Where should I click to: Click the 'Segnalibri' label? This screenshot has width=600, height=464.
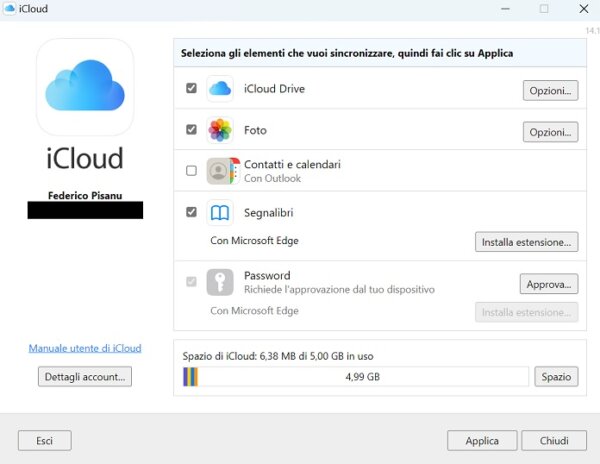click(269, 213)
